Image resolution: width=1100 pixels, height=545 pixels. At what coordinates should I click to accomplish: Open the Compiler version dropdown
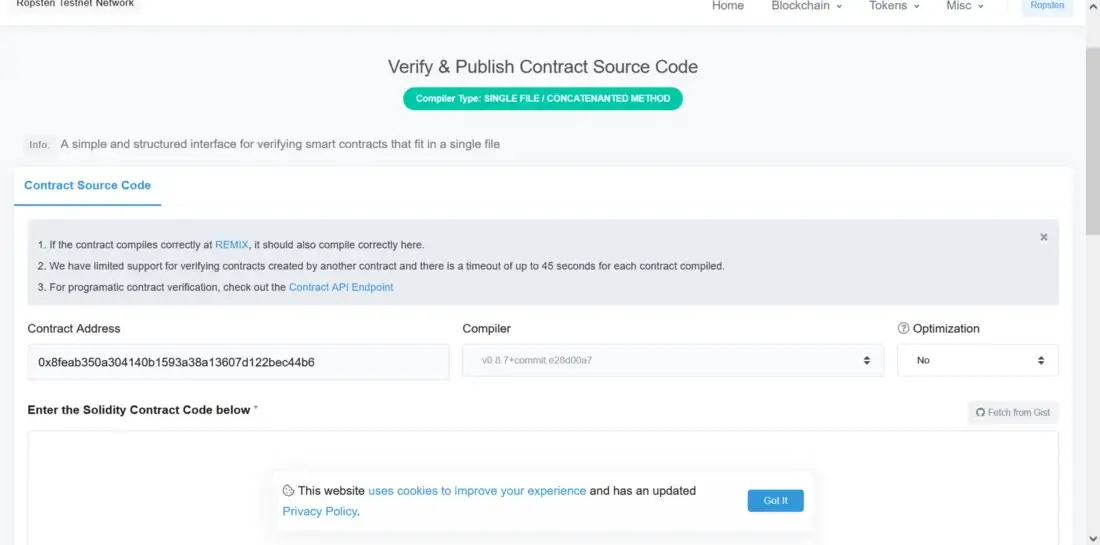672,360
